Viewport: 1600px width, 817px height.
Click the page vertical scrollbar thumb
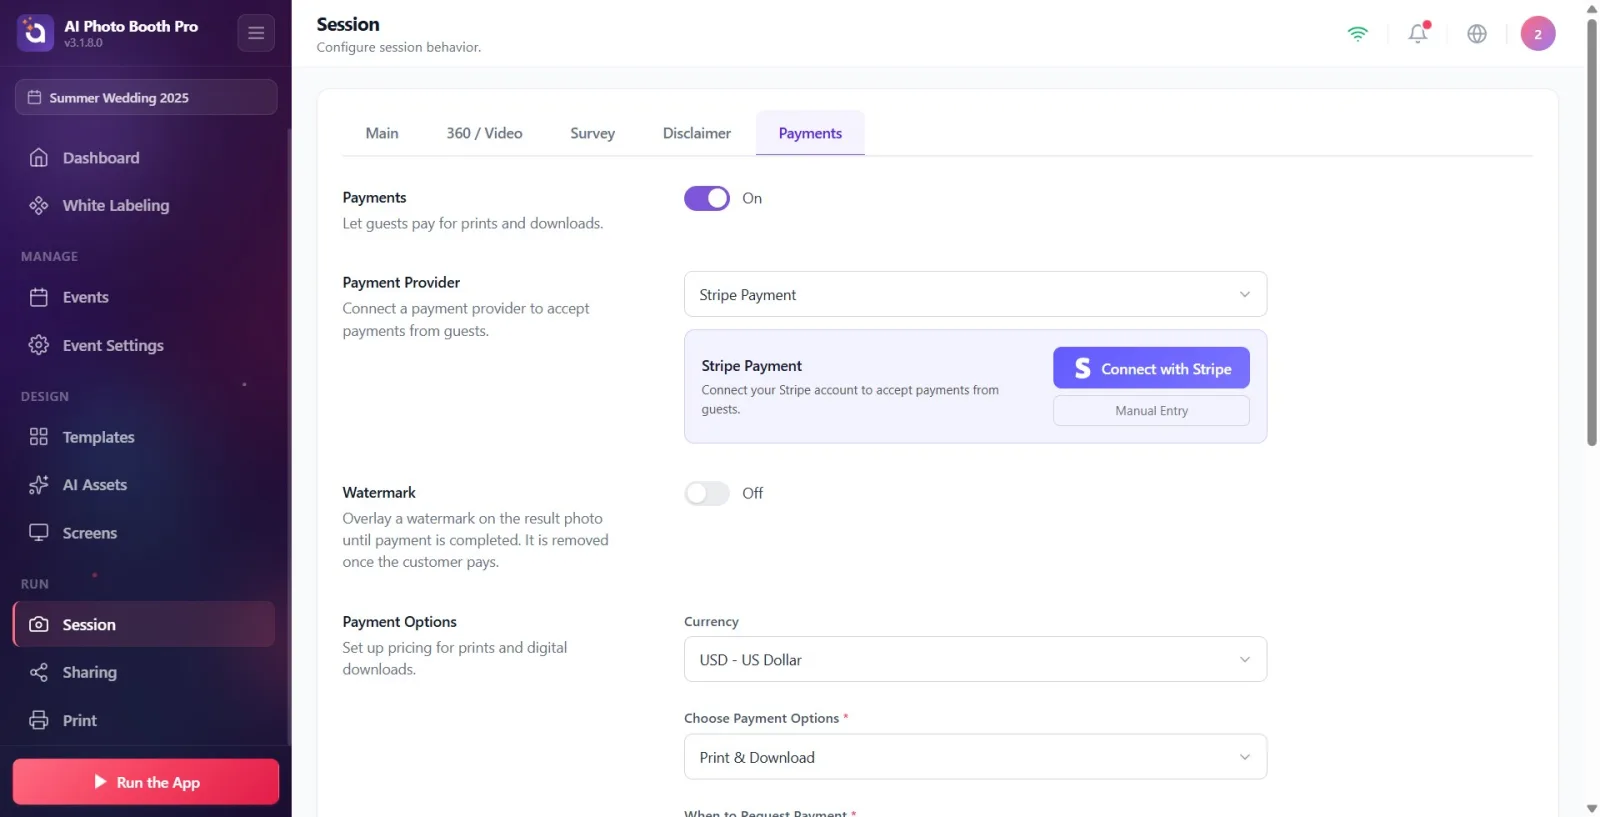pos(1592,232)
